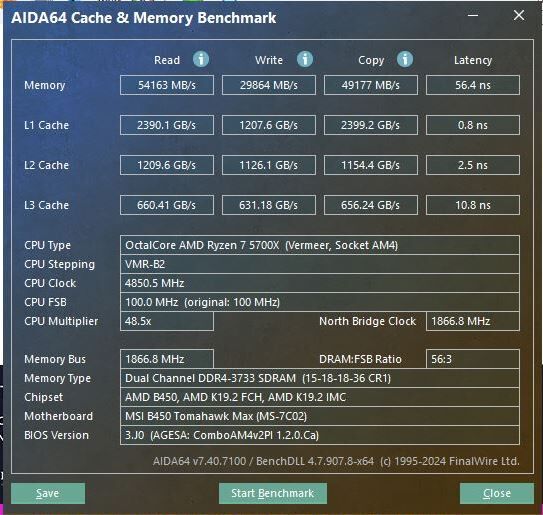Viewport: 543px width, 515px height.
Task: Click Memory Type field DDR4-3733 SDRAM
Action: 320,378
